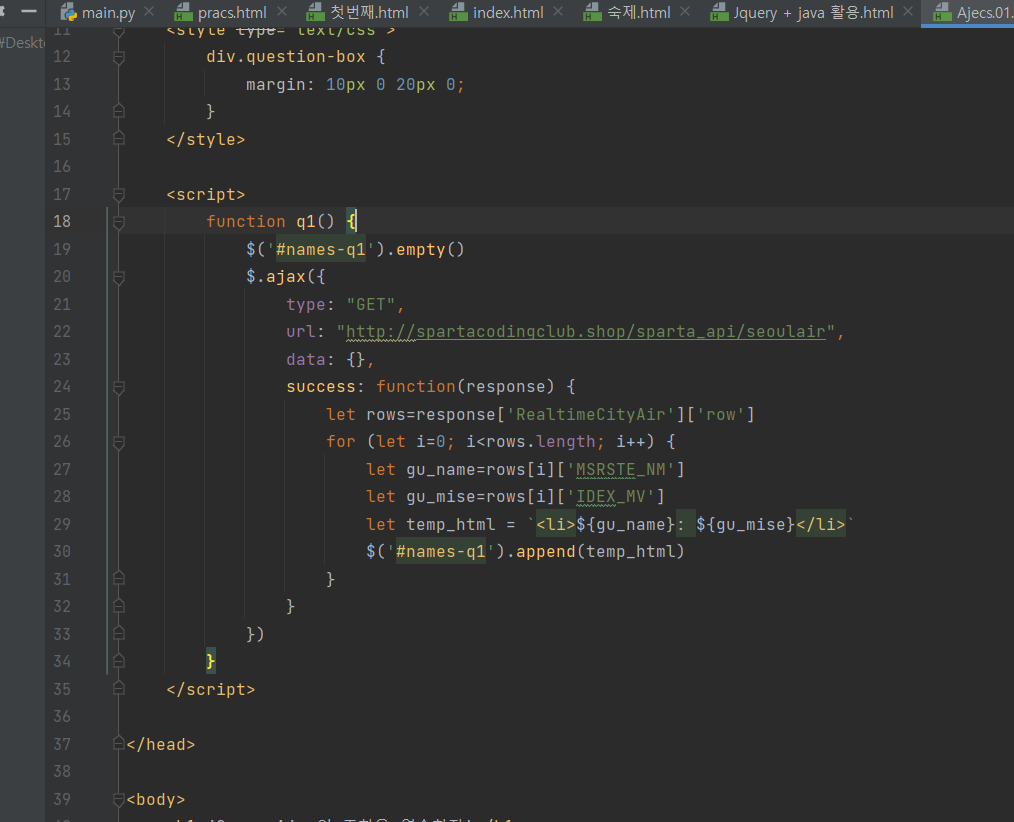Viewport: 1014px width, 822px height.
Task: Collapse the $.ajax block on line 20
Action: pos(119,277)
